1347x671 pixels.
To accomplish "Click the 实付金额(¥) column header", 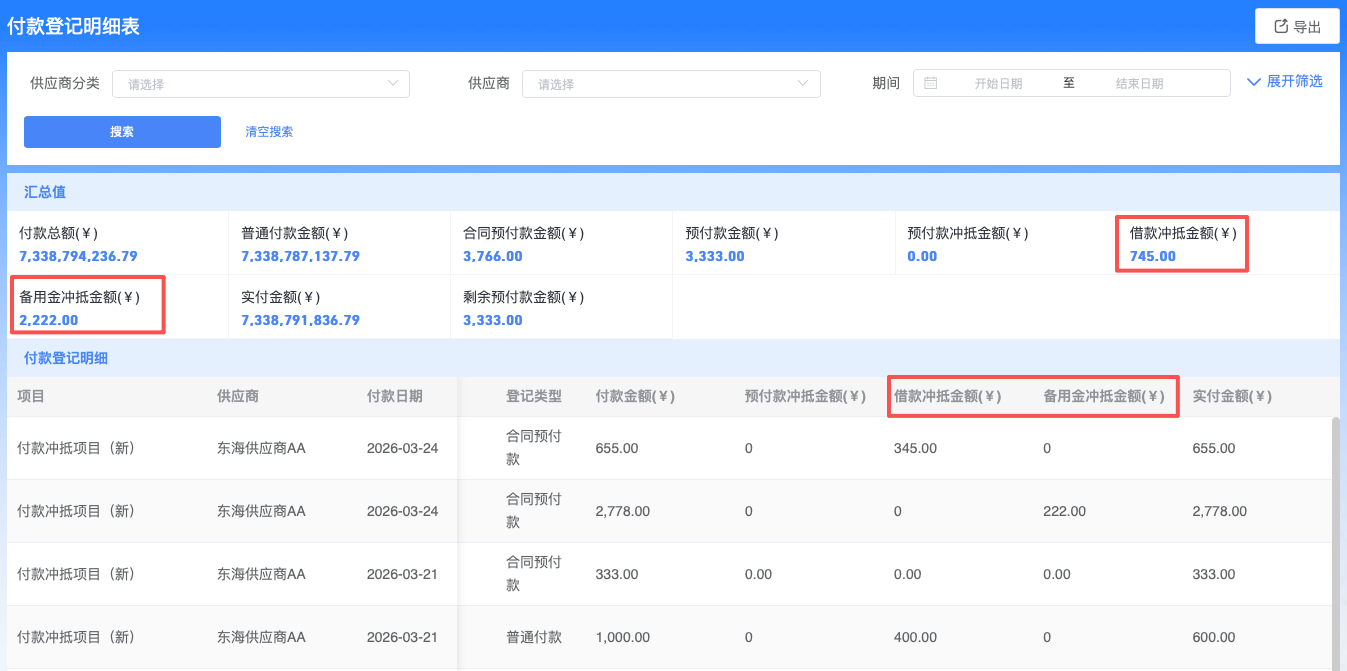I will pos(1232,397).
